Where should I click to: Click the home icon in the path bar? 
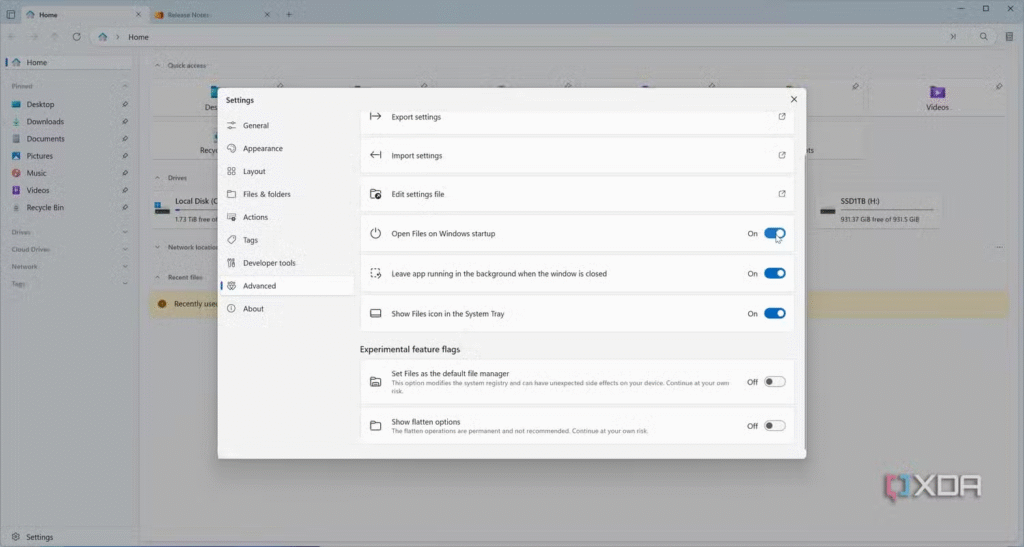click(104, 37)
